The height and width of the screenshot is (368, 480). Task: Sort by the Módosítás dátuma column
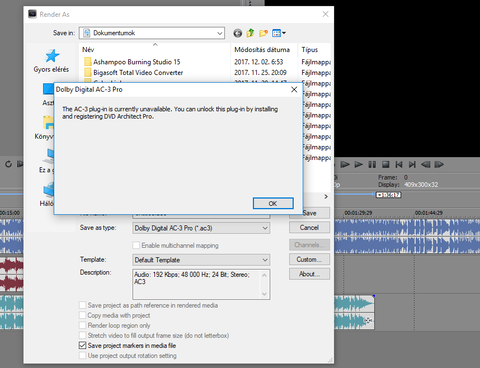pos(262,50)
